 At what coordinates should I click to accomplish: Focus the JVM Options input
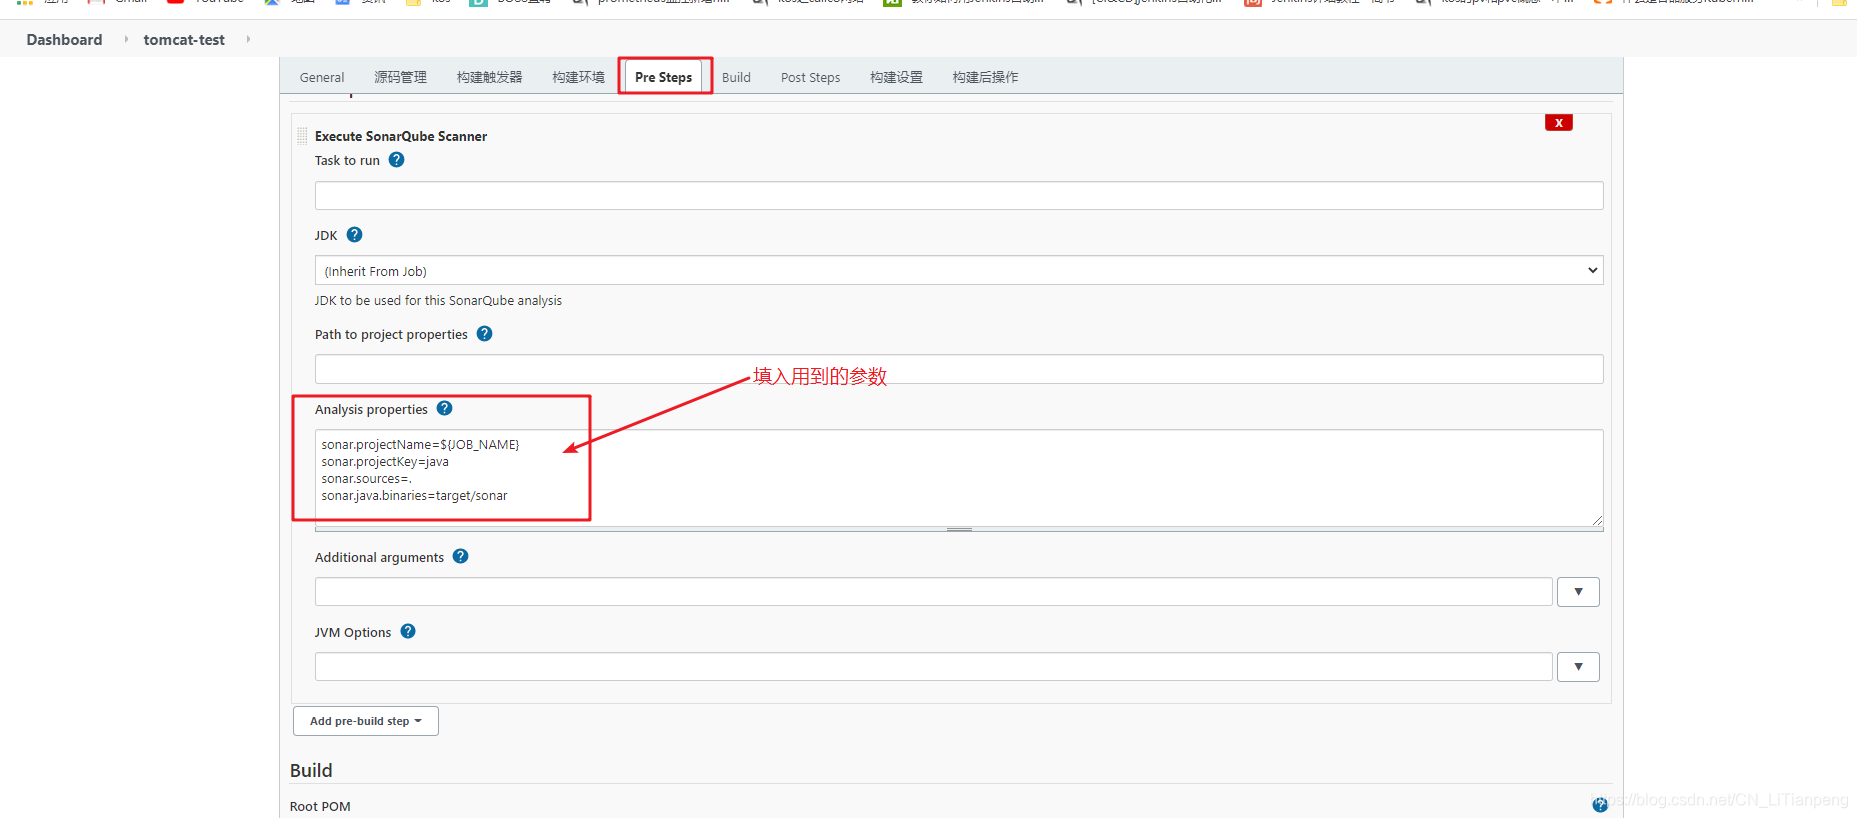point(933,667)
